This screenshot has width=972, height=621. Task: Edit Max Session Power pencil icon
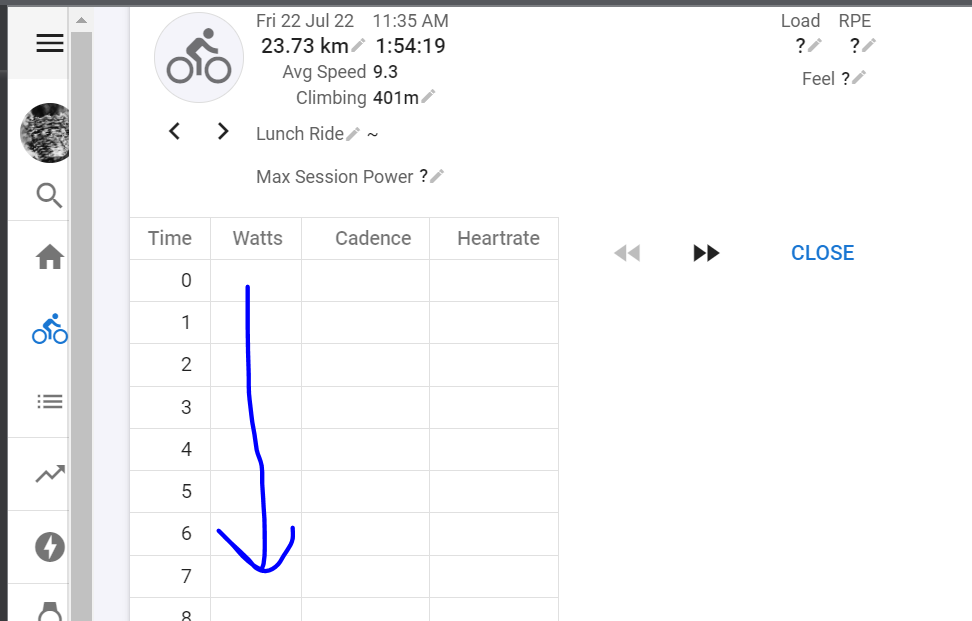436,176
